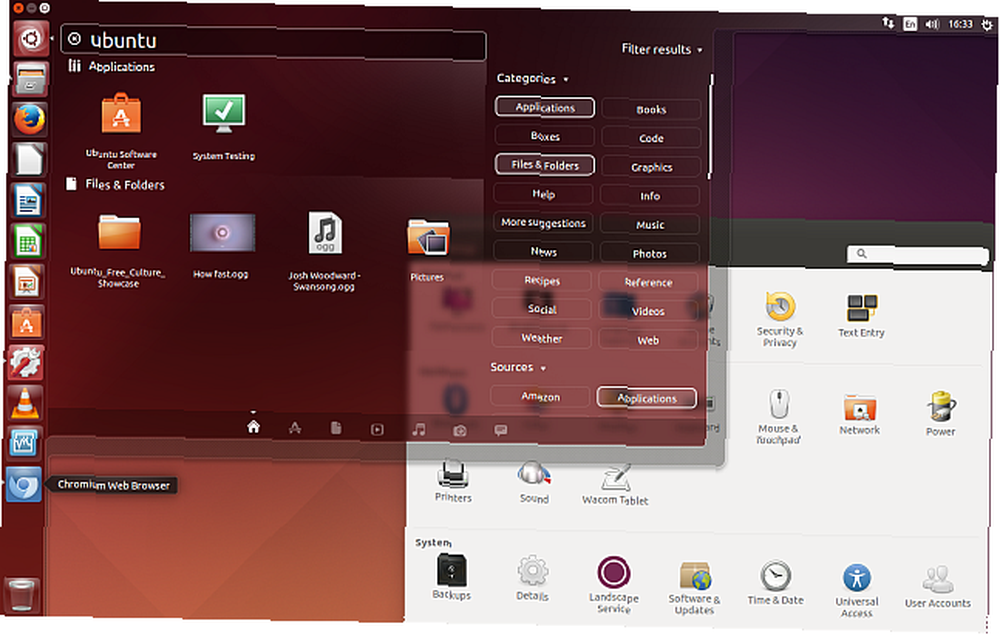Enable the Videos category filter
1000x635 pixels.
tap(648, 311)
